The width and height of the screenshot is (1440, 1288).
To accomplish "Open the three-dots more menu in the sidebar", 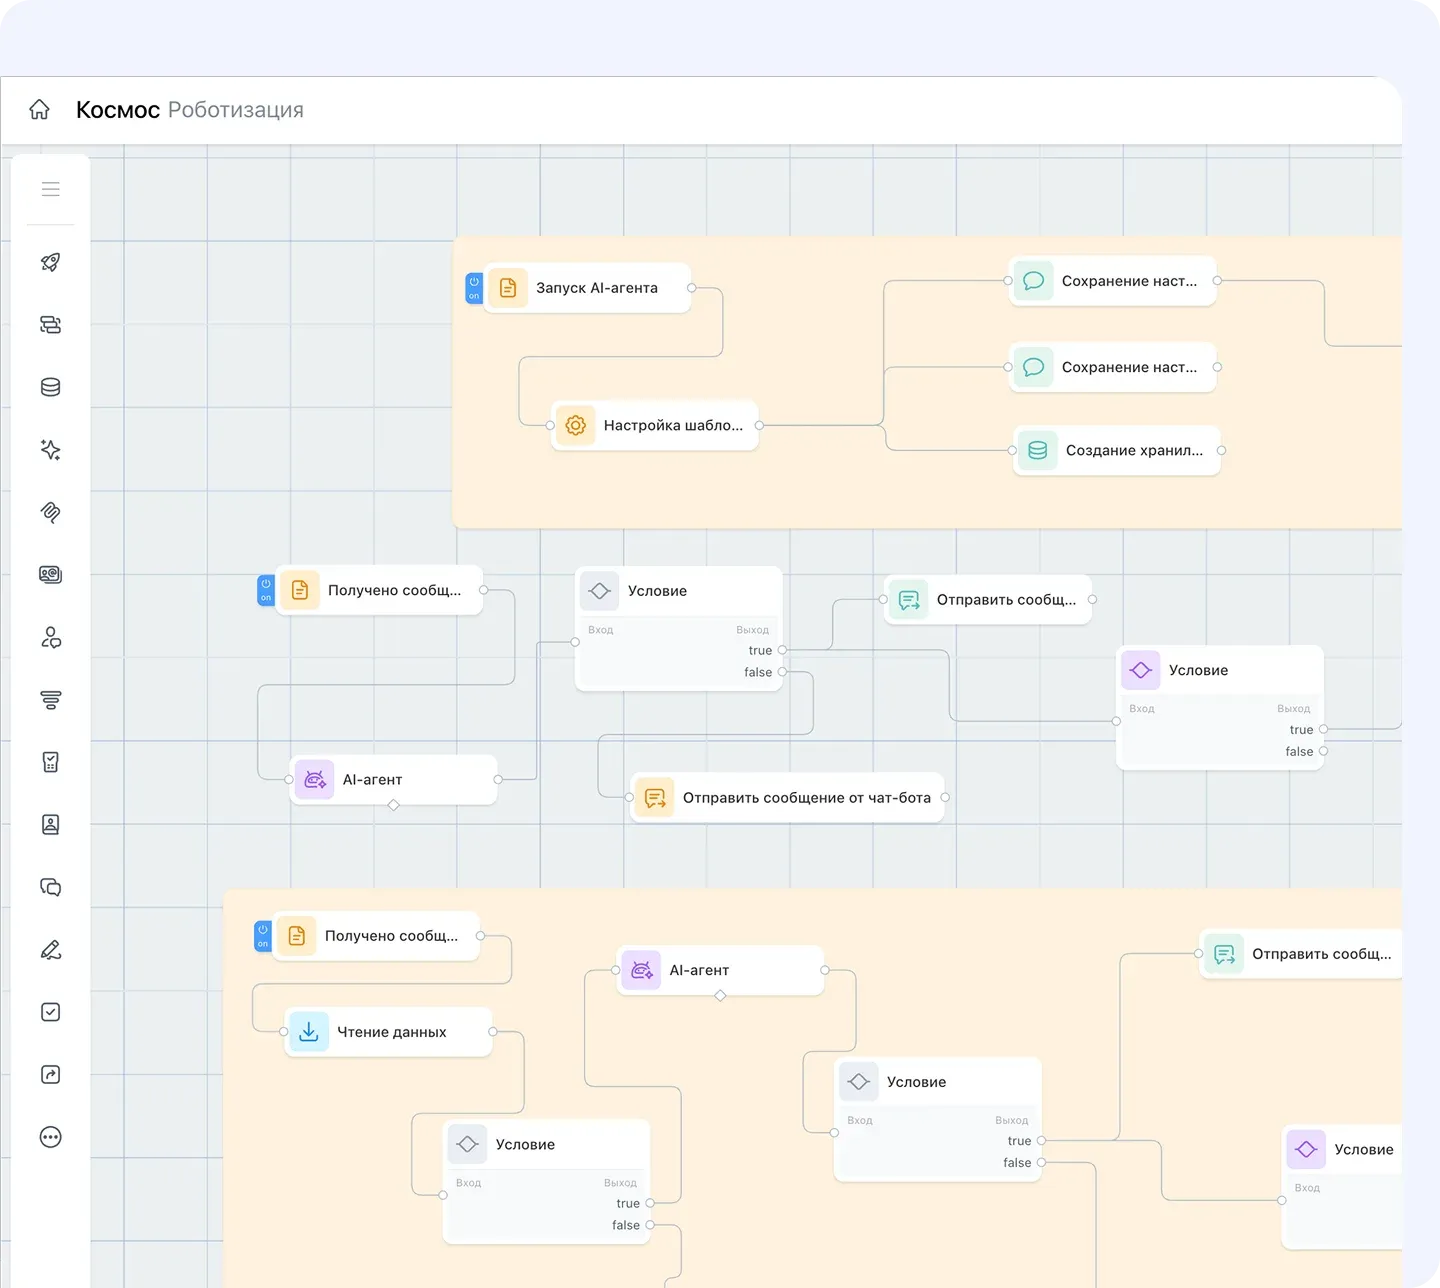I will [x=51, y=1137].
